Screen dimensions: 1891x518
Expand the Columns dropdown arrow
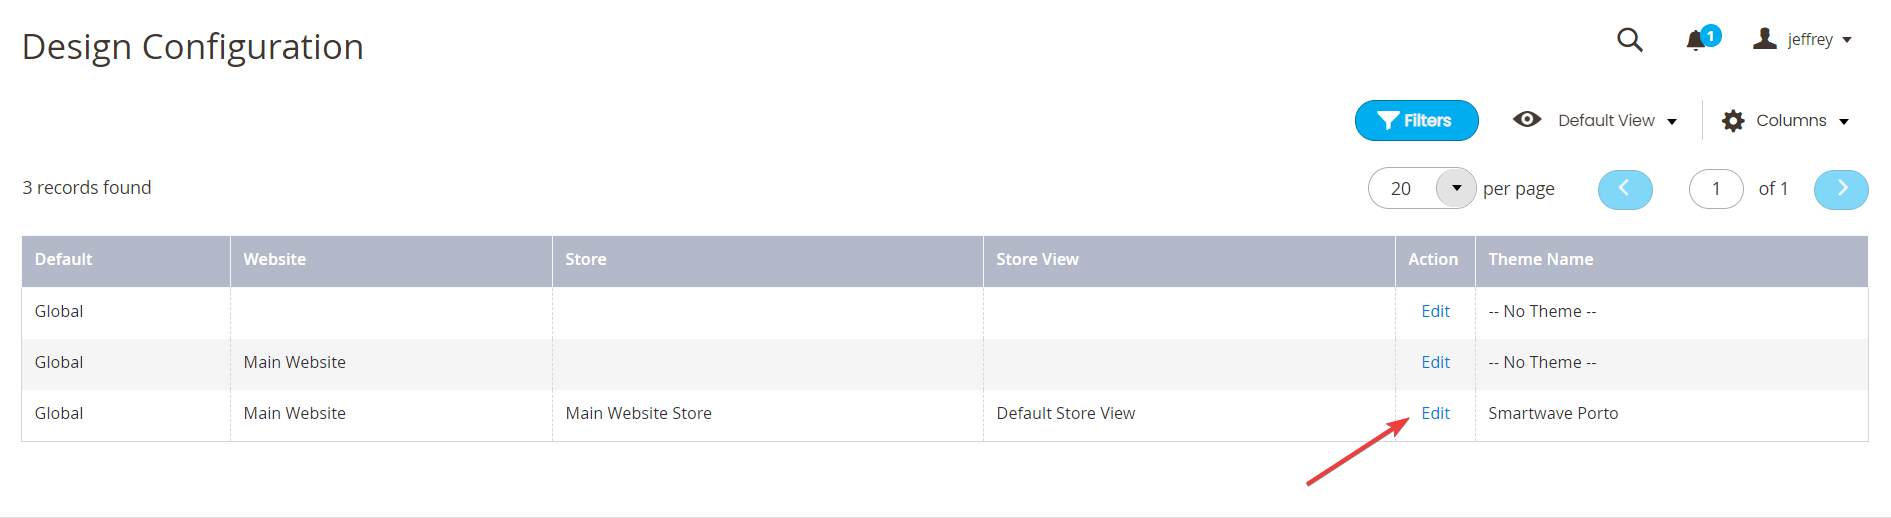click(1844, 122)
